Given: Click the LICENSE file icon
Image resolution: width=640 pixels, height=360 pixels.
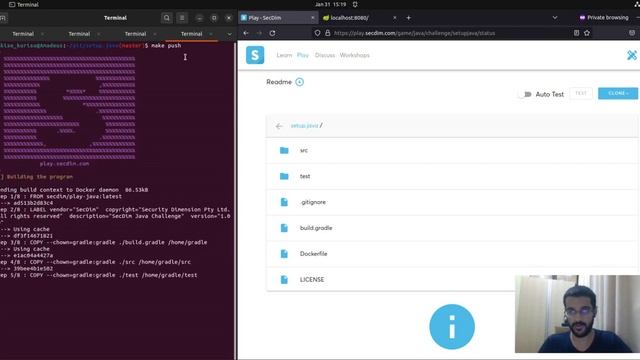Looking at the screenshot, I should [284, 280].
